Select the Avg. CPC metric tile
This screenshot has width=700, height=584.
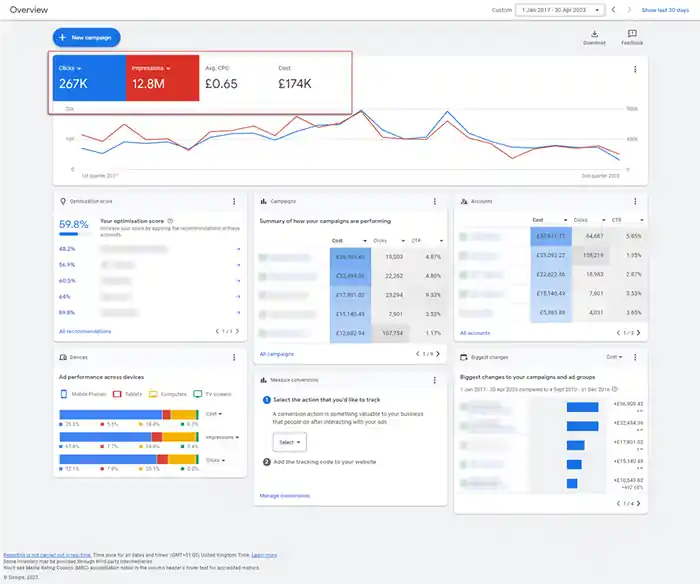tap(236, 78)
